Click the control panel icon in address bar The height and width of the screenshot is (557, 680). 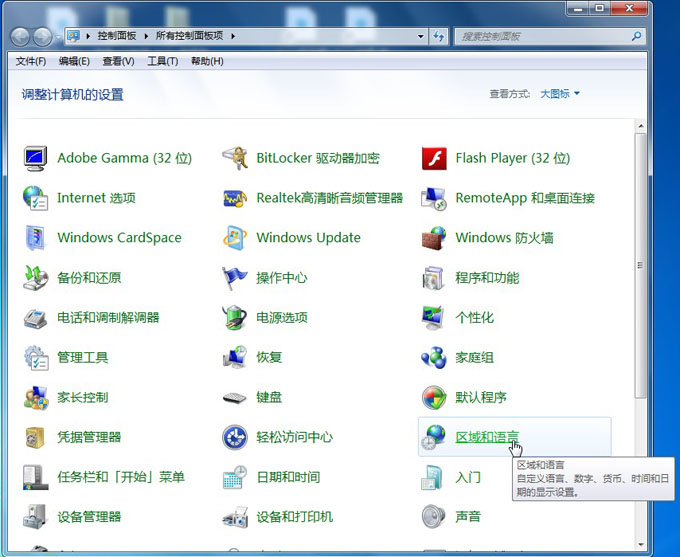coord(74,36)
